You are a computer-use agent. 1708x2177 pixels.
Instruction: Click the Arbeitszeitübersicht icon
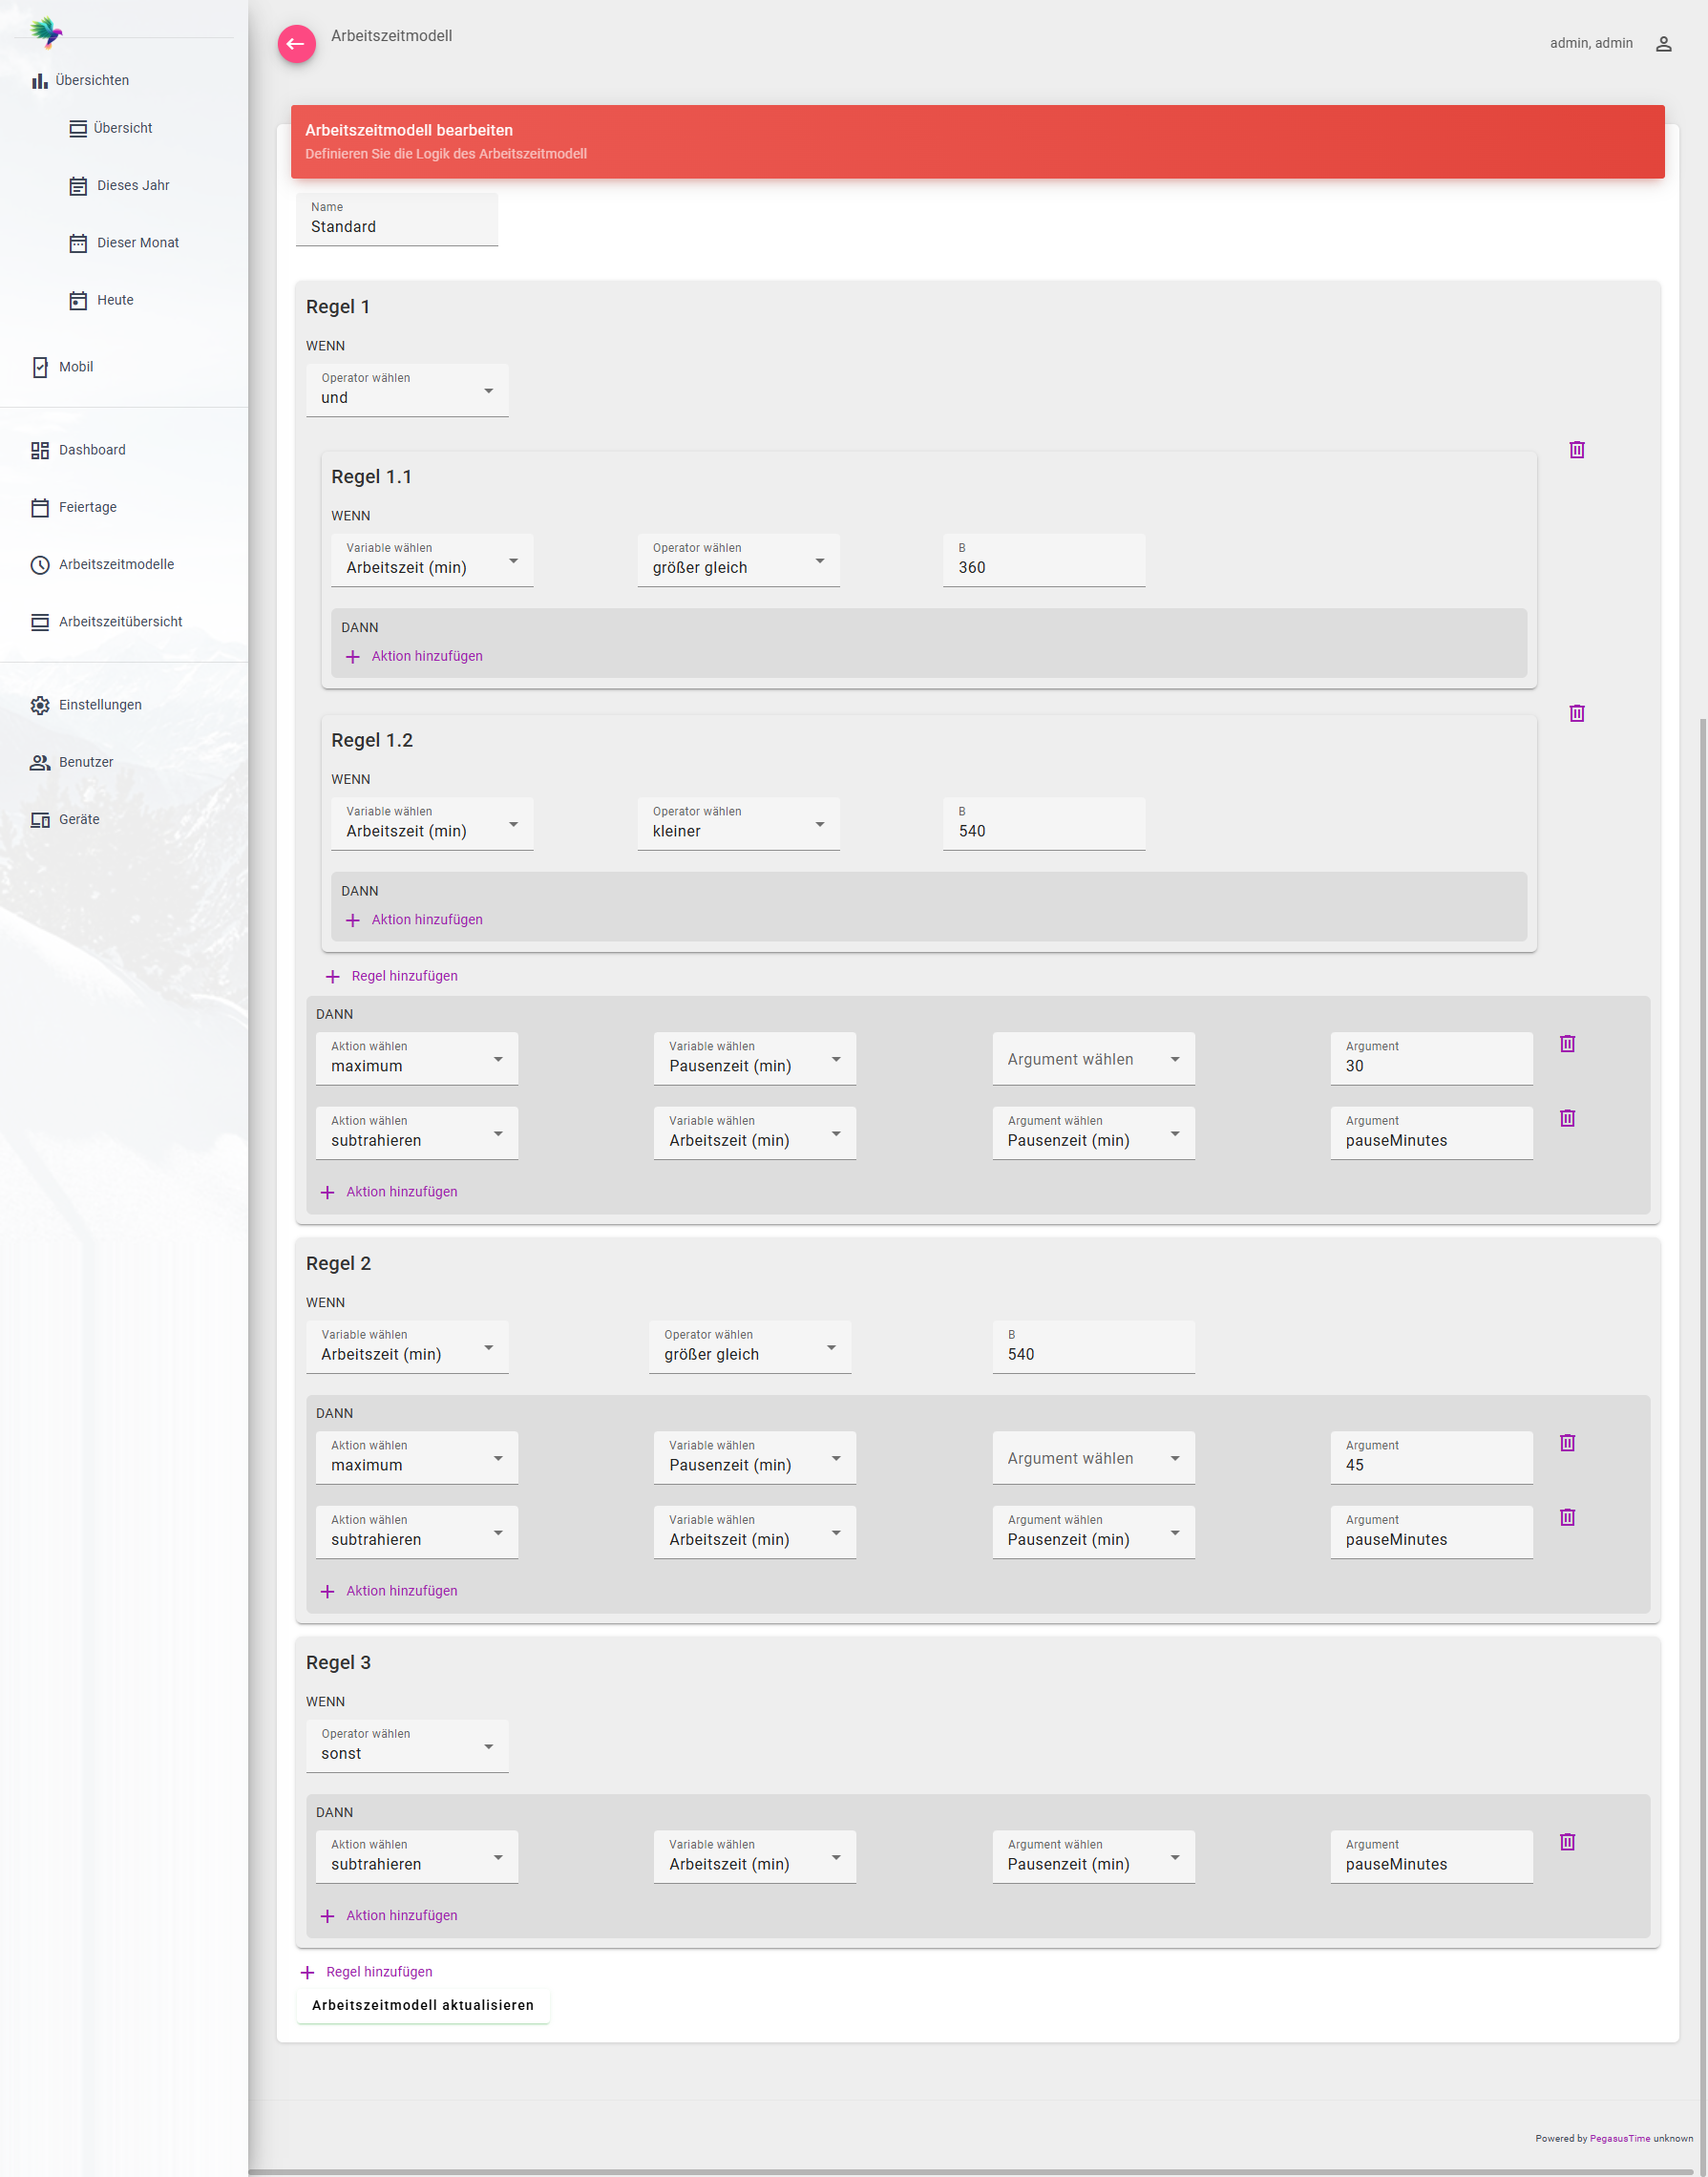coord(40,621)
